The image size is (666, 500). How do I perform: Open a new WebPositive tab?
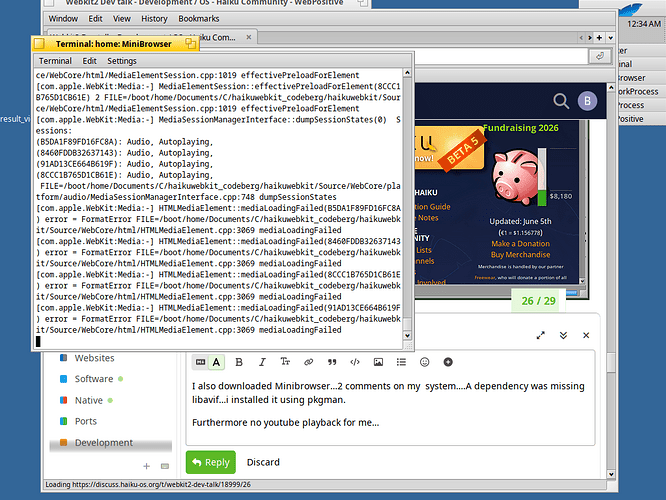[599, 37]
